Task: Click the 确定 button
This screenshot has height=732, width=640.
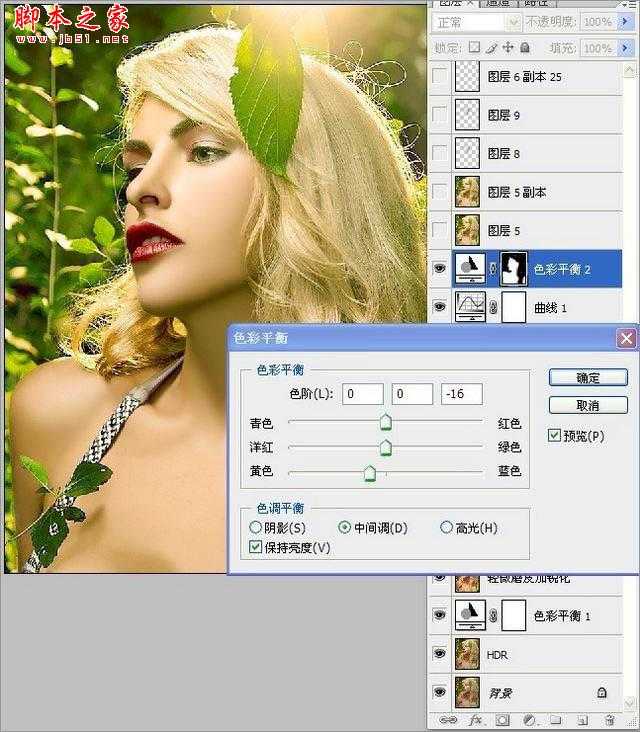Action: click(588, 377)
